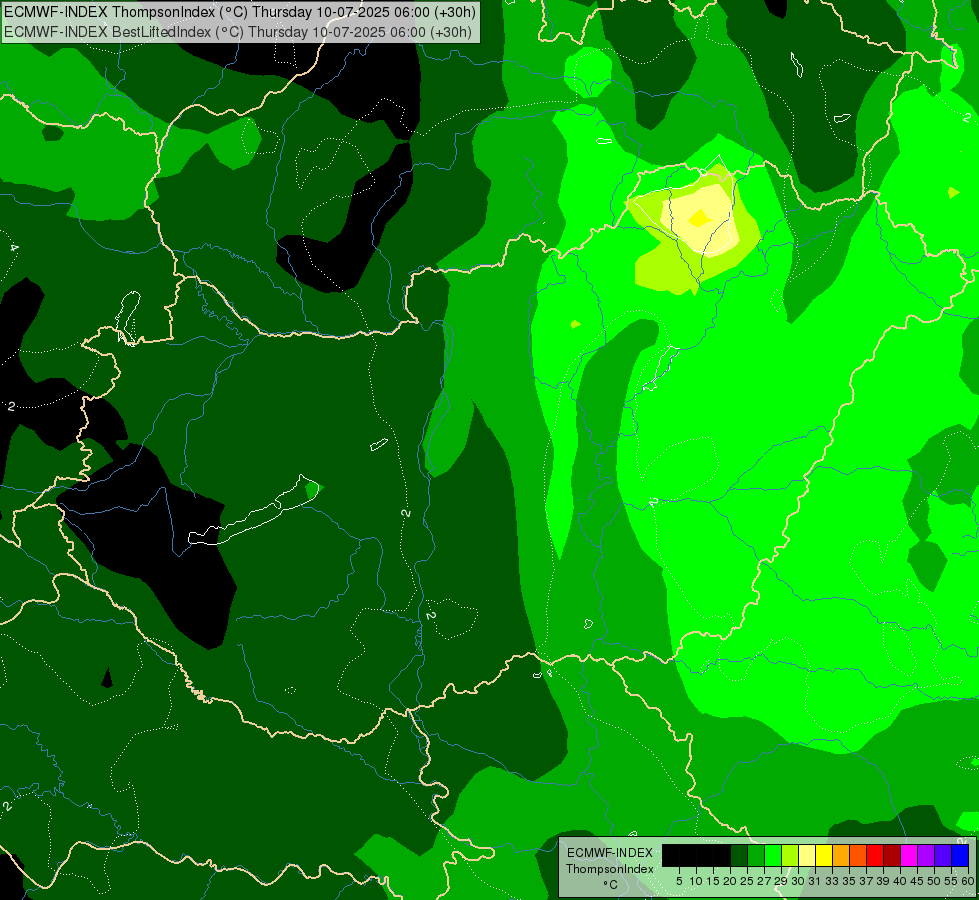The height and width of the screenshot is (900, 979).
Task: Click the legend tick value 5
Action: pos(679,881)
